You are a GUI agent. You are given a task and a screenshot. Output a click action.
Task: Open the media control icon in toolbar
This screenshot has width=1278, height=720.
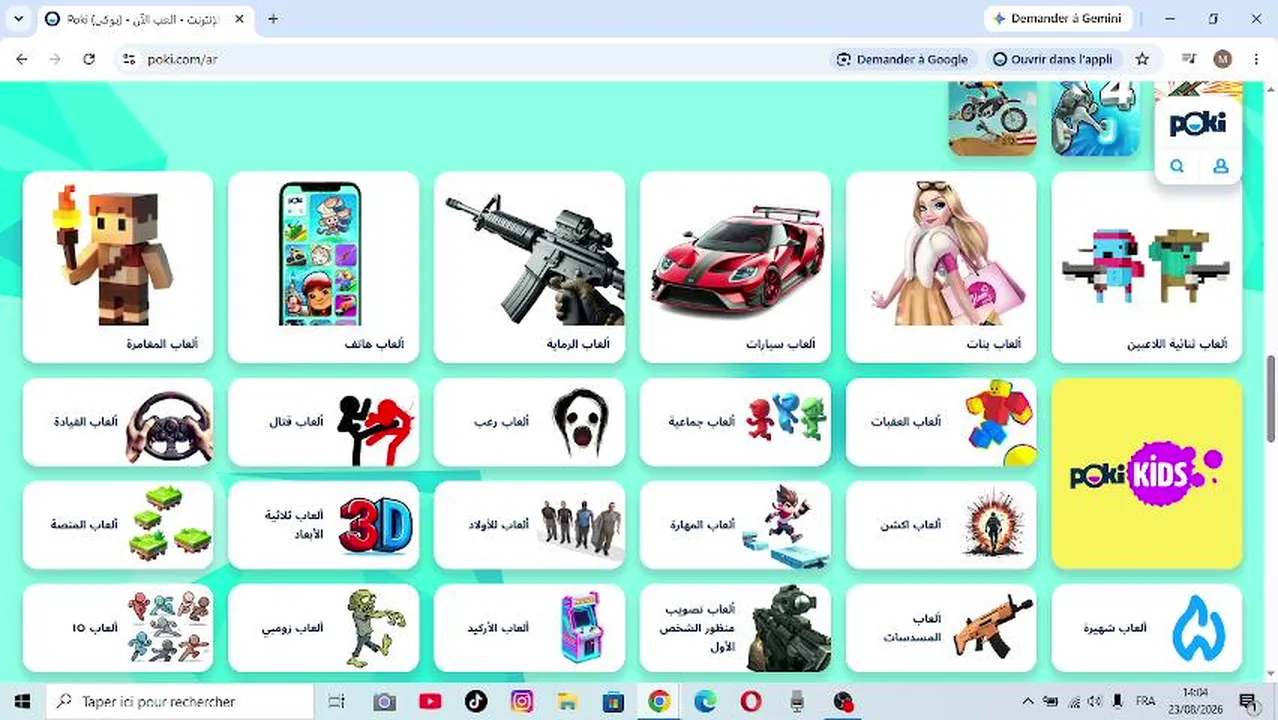pyautogui.click(x=1188, y=59)
